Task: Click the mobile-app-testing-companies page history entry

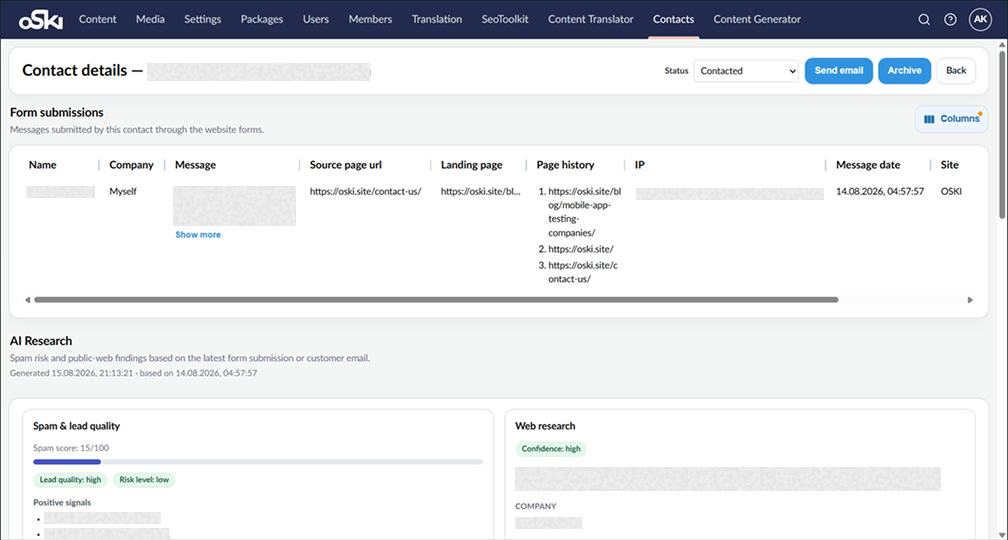Action: [584, 212]
